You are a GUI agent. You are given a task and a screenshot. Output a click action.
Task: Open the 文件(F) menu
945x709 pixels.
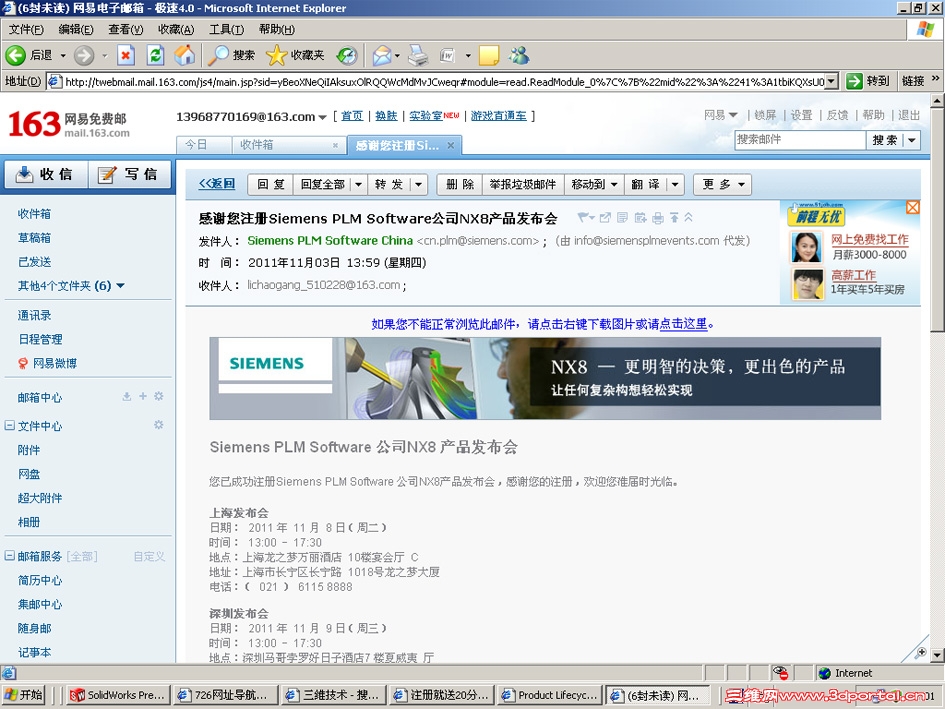coord(26,29)
